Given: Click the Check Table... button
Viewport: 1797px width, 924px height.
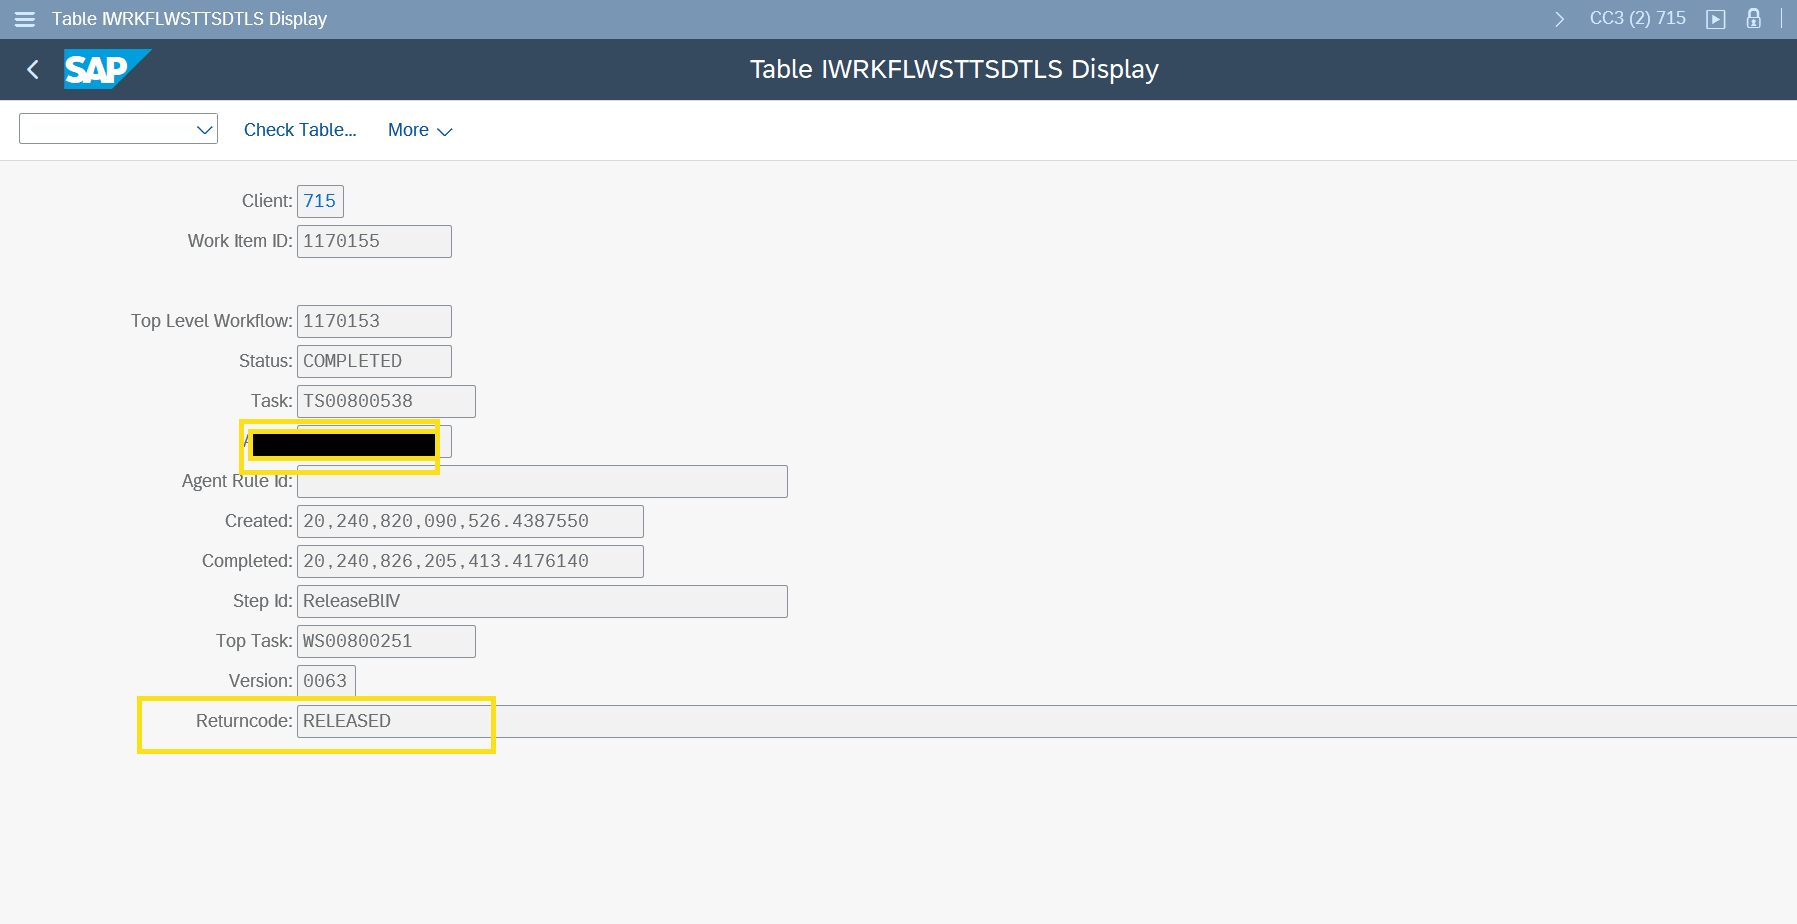Looking at the screenshot, I should point(300,130).
